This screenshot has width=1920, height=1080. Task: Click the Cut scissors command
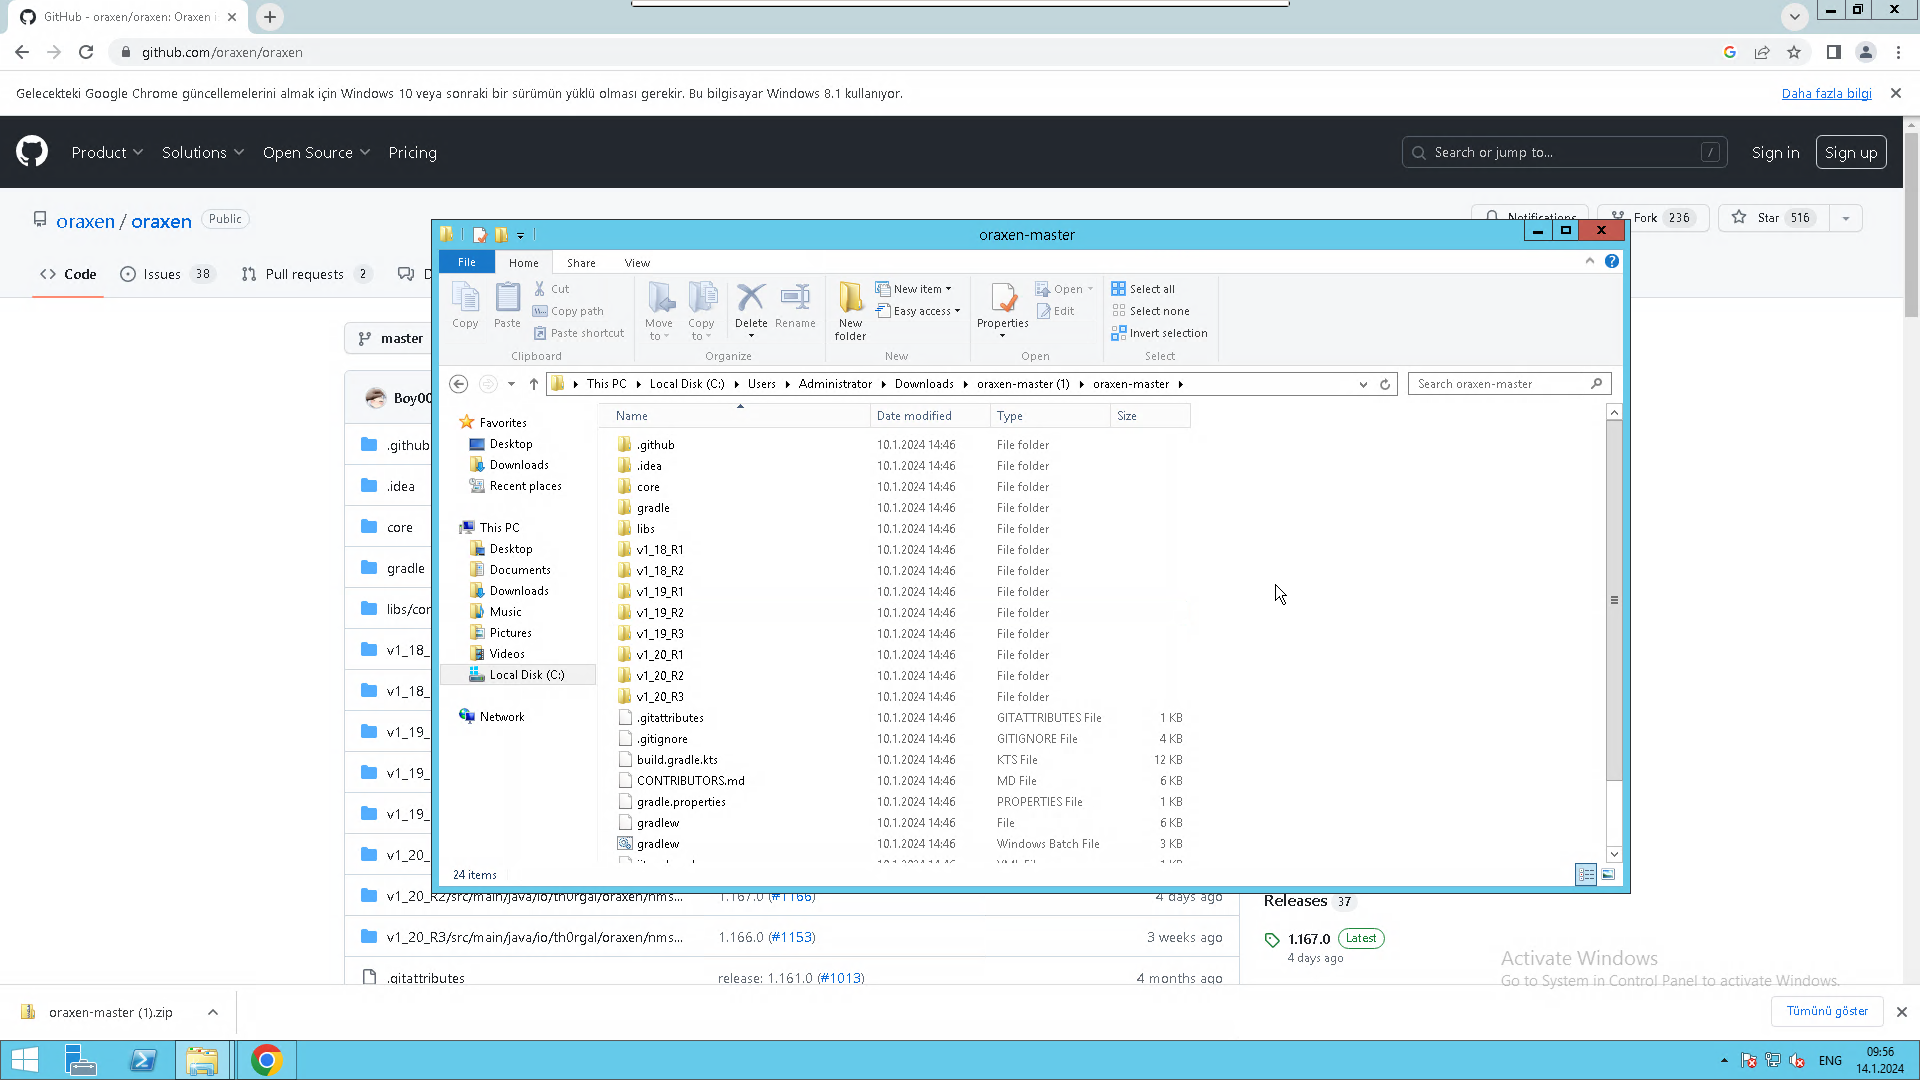tap(551, 289)
